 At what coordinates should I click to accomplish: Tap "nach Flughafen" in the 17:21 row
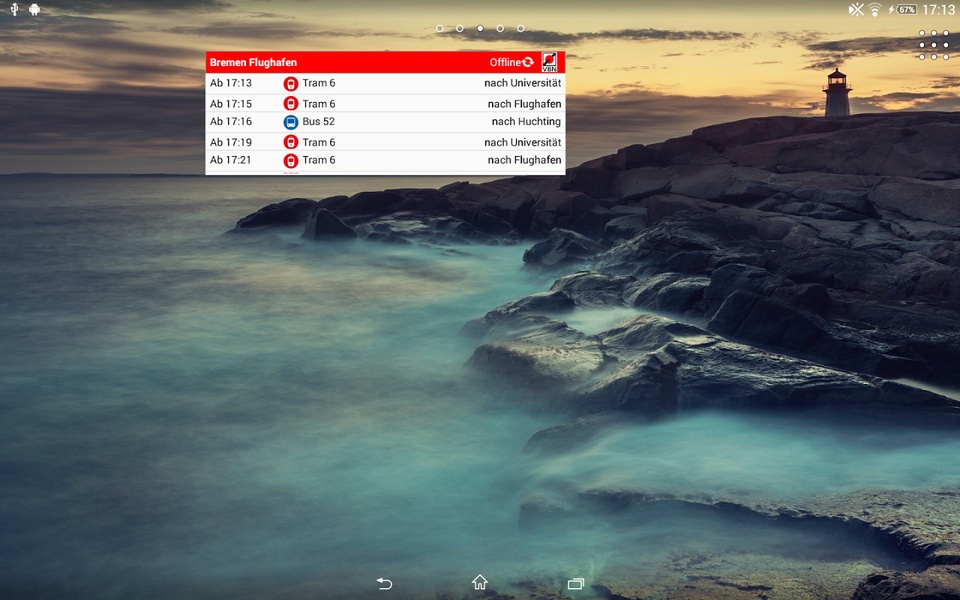point(525,160)
